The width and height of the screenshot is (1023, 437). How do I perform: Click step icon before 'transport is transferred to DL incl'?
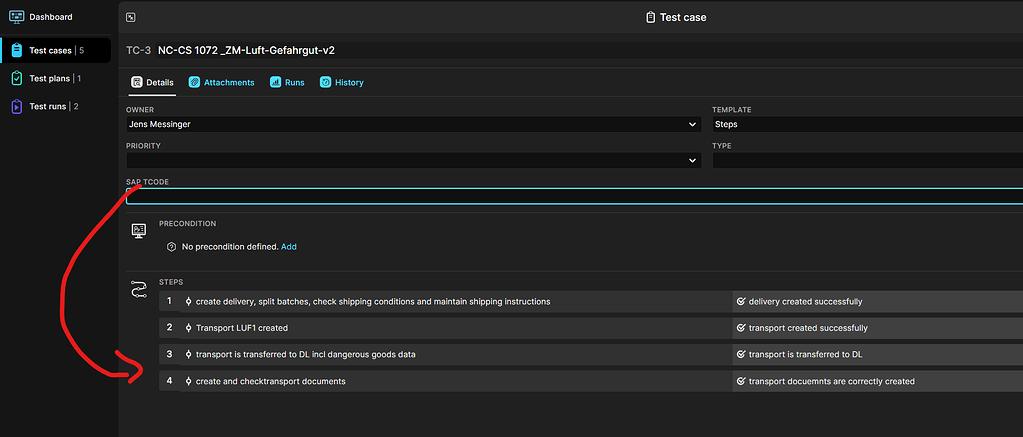coord(189,354)
